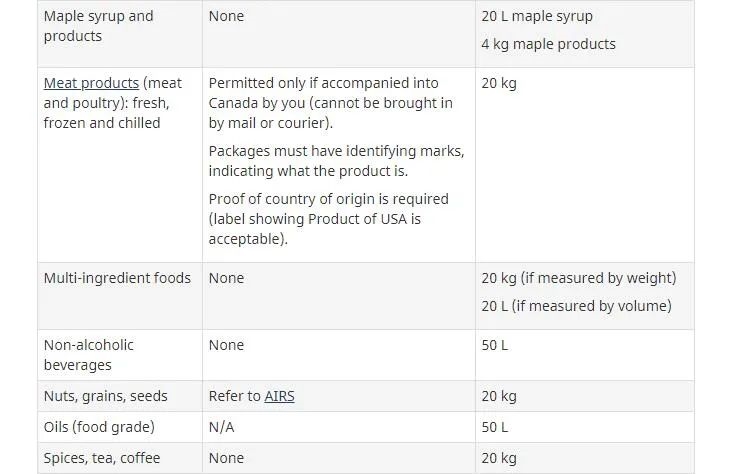Click the "Permitted only if accompanied" paragraph

coord(330,103)
